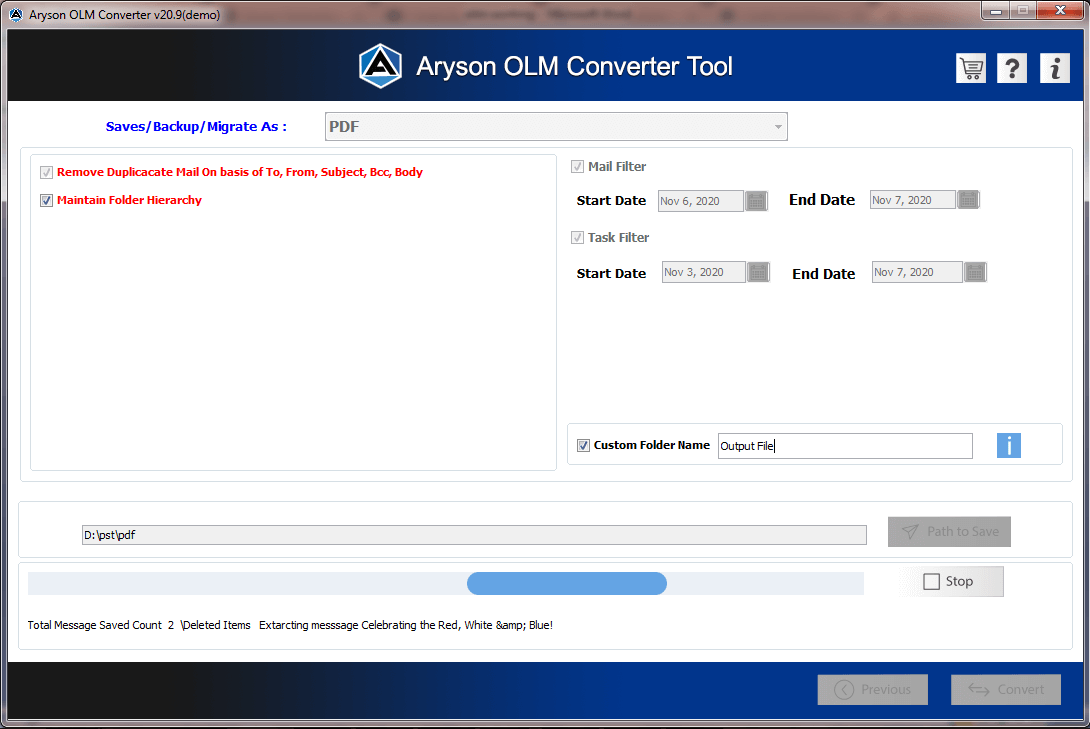Click Total Message Saved Count status text

coord(101,625)
